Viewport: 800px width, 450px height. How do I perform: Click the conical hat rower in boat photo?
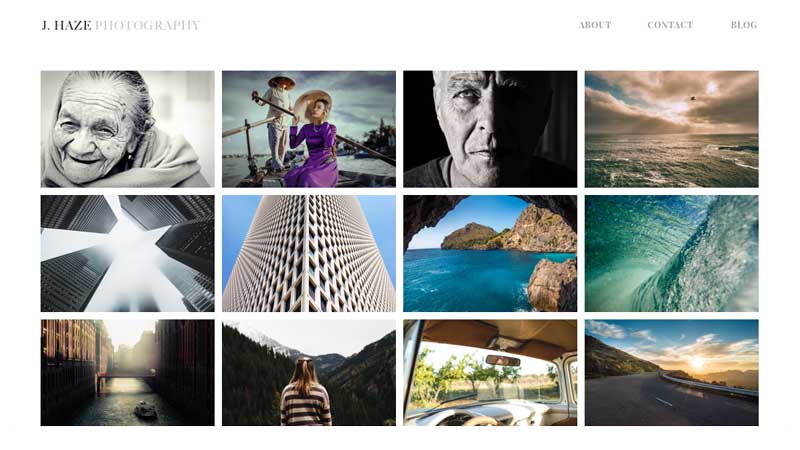[276, 122]
